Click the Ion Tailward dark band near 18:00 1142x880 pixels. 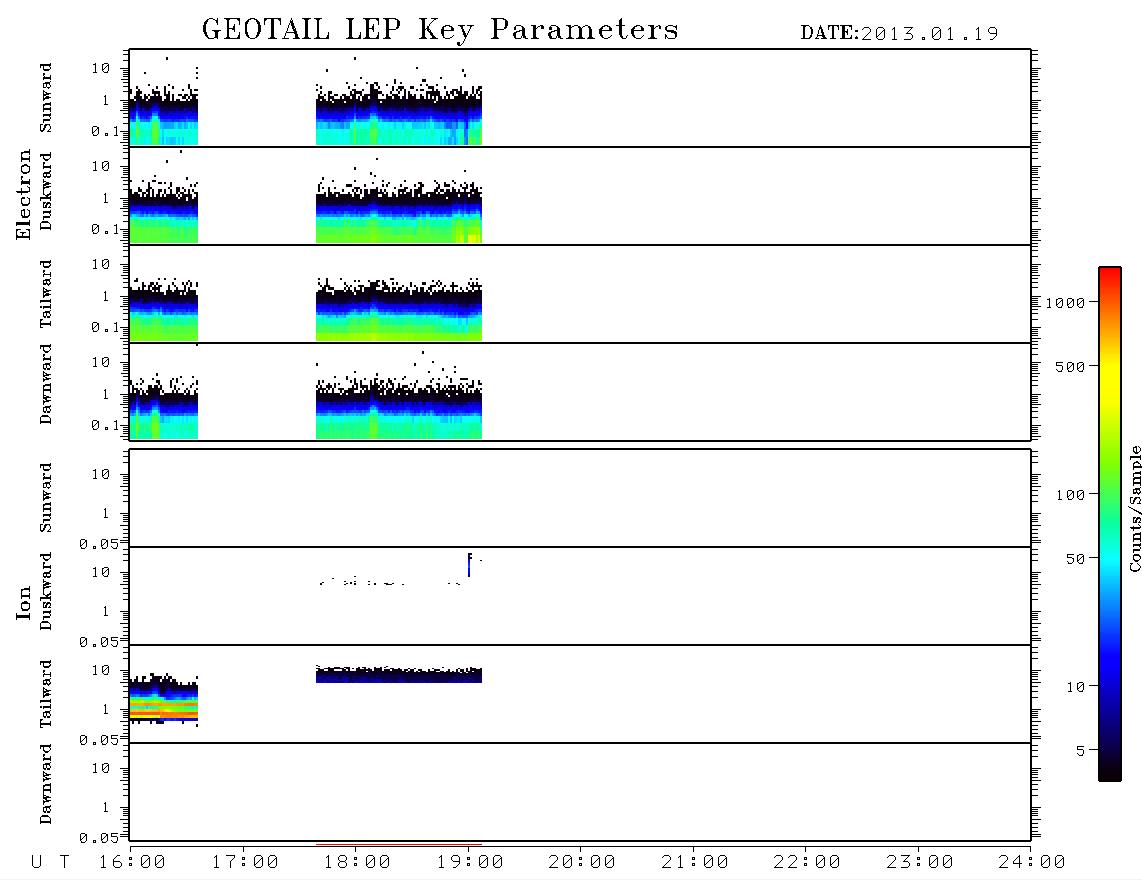[x=398, y=676]
